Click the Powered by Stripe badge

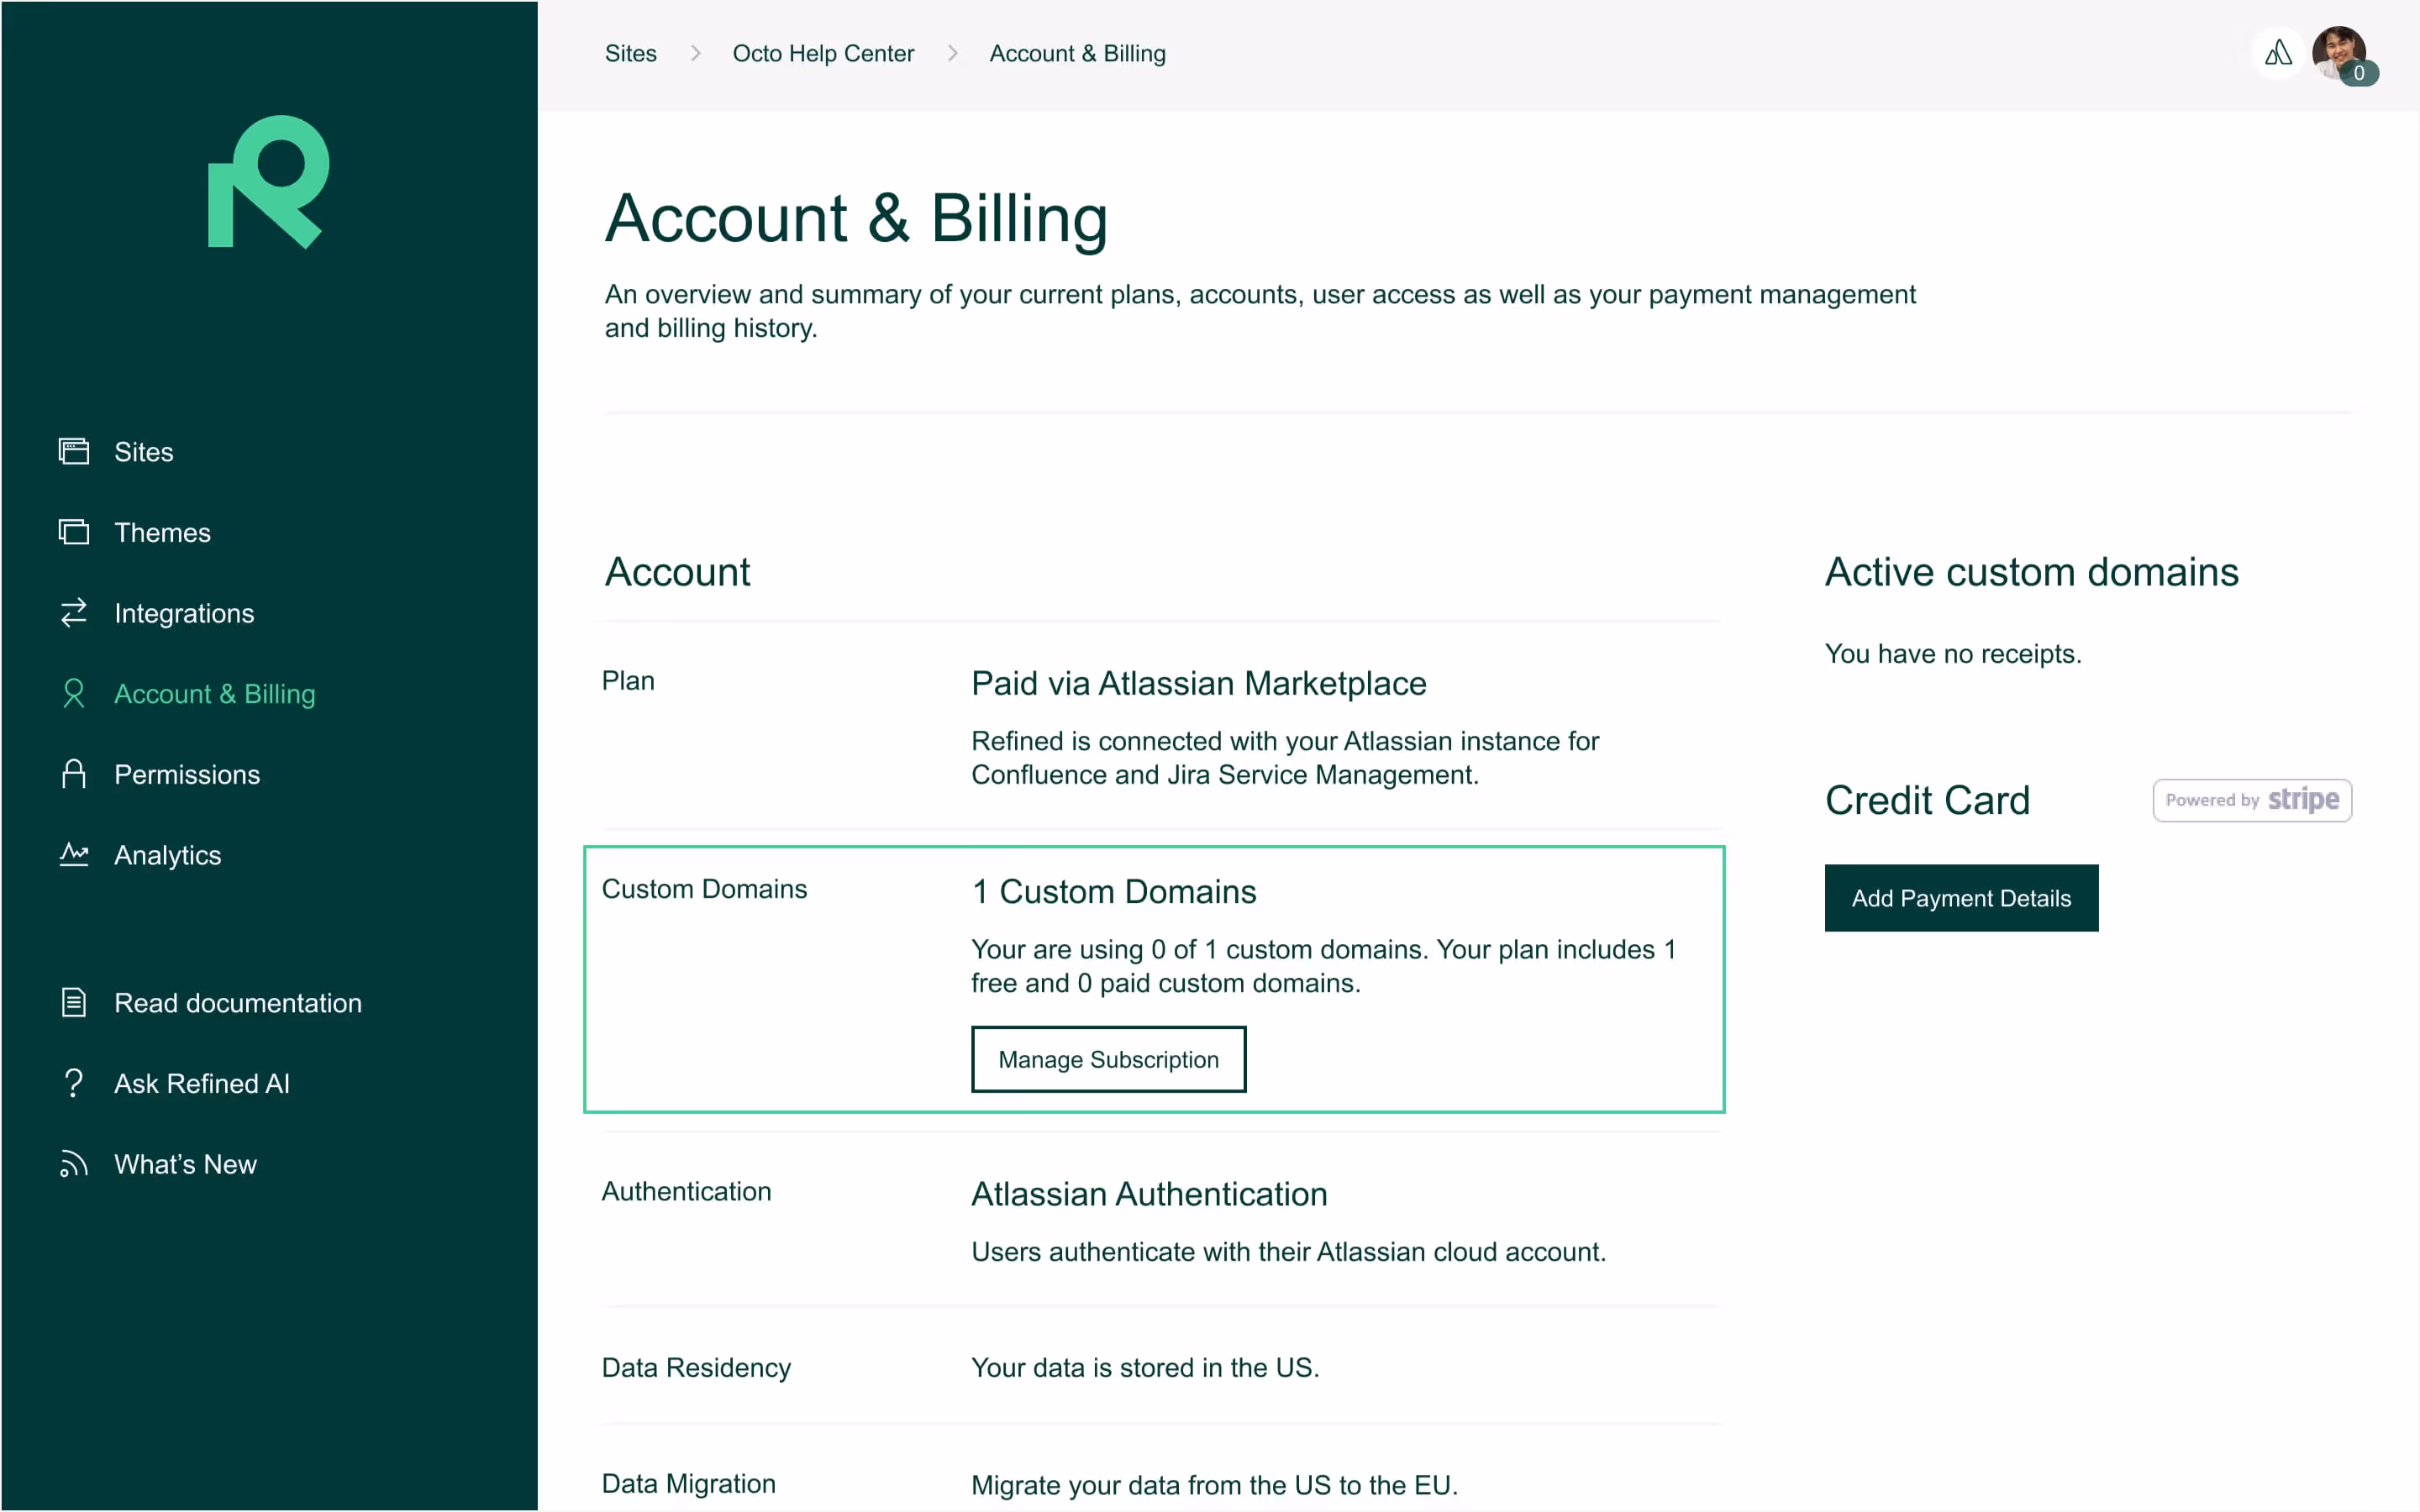[x=2252, y=800]
